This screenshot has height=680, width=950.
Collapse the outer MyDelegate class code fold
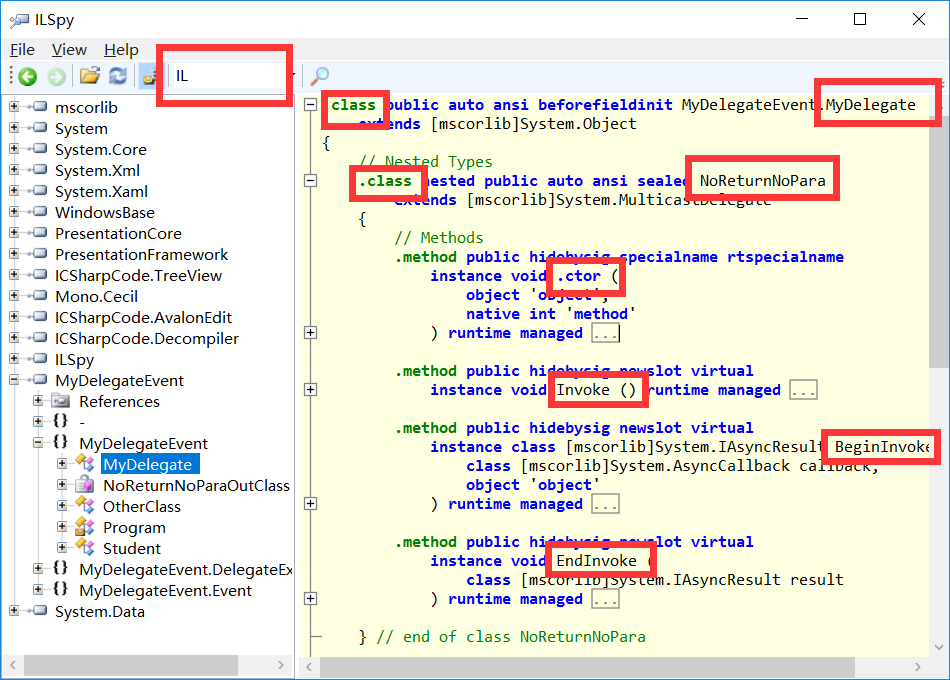tap(310, 104)
